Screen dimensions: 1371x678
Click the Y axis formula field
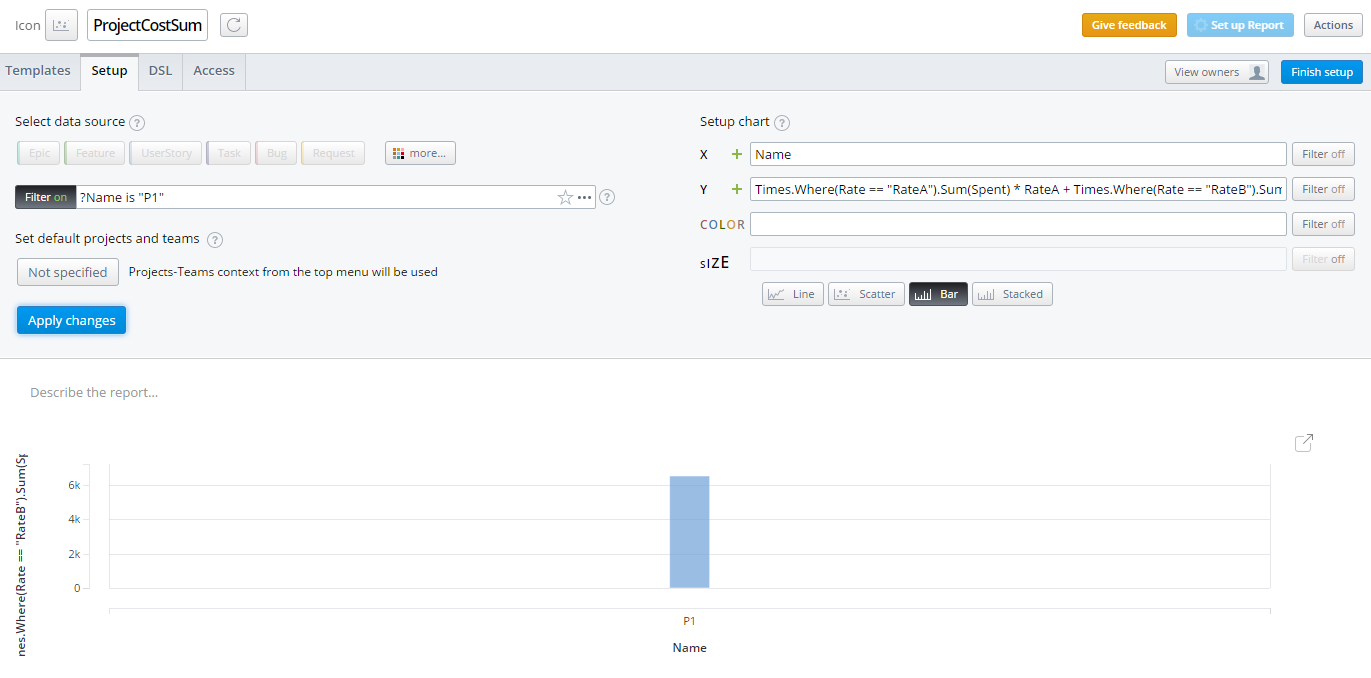[x=1018, y=189]
